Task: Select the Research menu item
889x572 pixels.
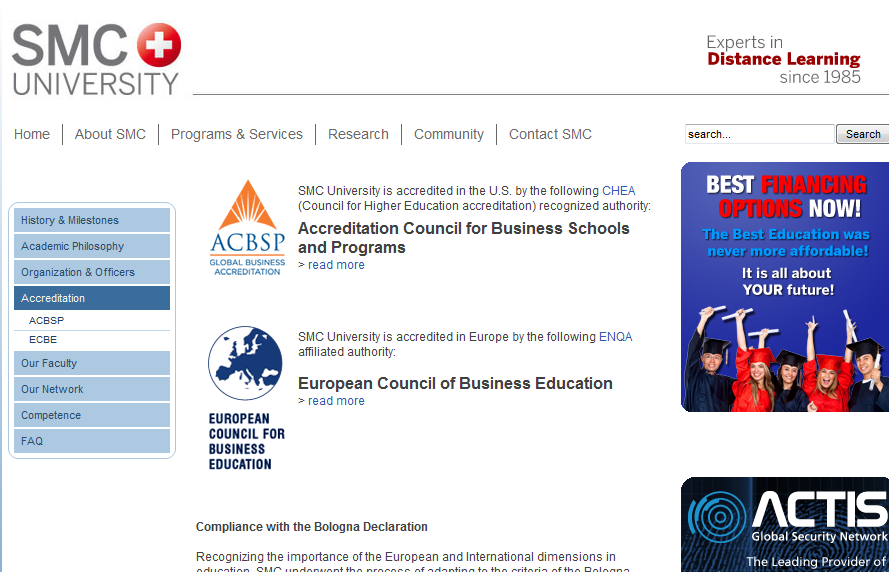Action: click(x=358, y=134)
